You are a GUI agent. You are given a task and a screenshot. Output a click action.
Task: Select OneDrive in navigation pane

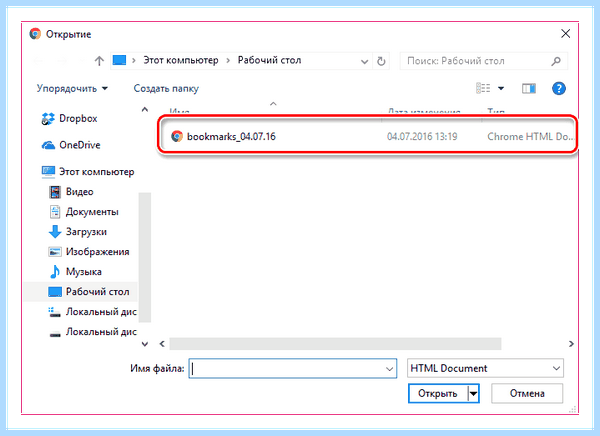[80, 145]
